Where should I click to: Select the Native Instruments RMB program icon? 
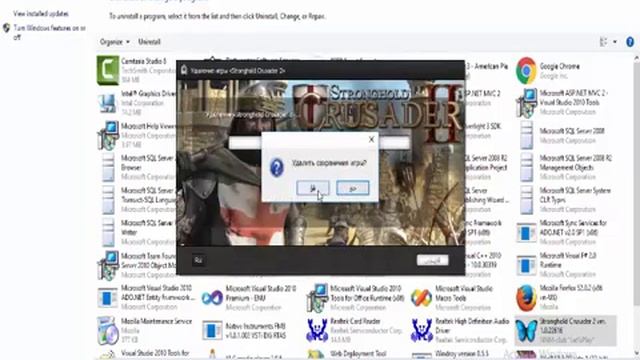pos(212,330)
